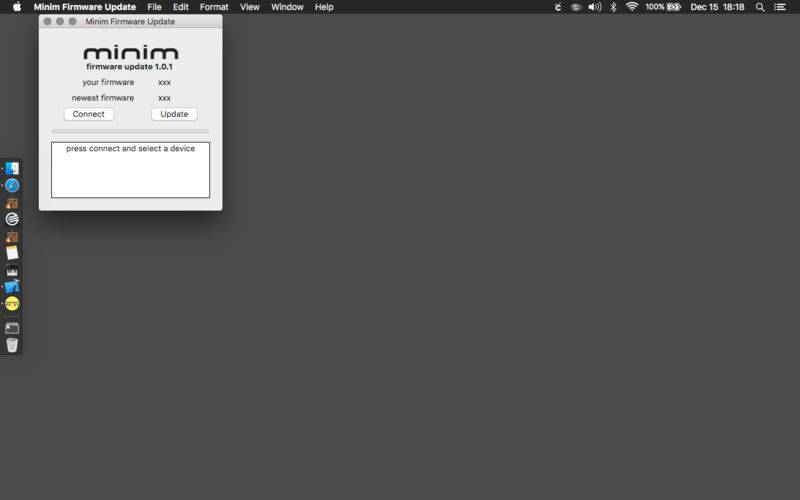The image size is (800, 500).
Task: Open the Wi-Fi menu bar icon
Action: [632, 7]
